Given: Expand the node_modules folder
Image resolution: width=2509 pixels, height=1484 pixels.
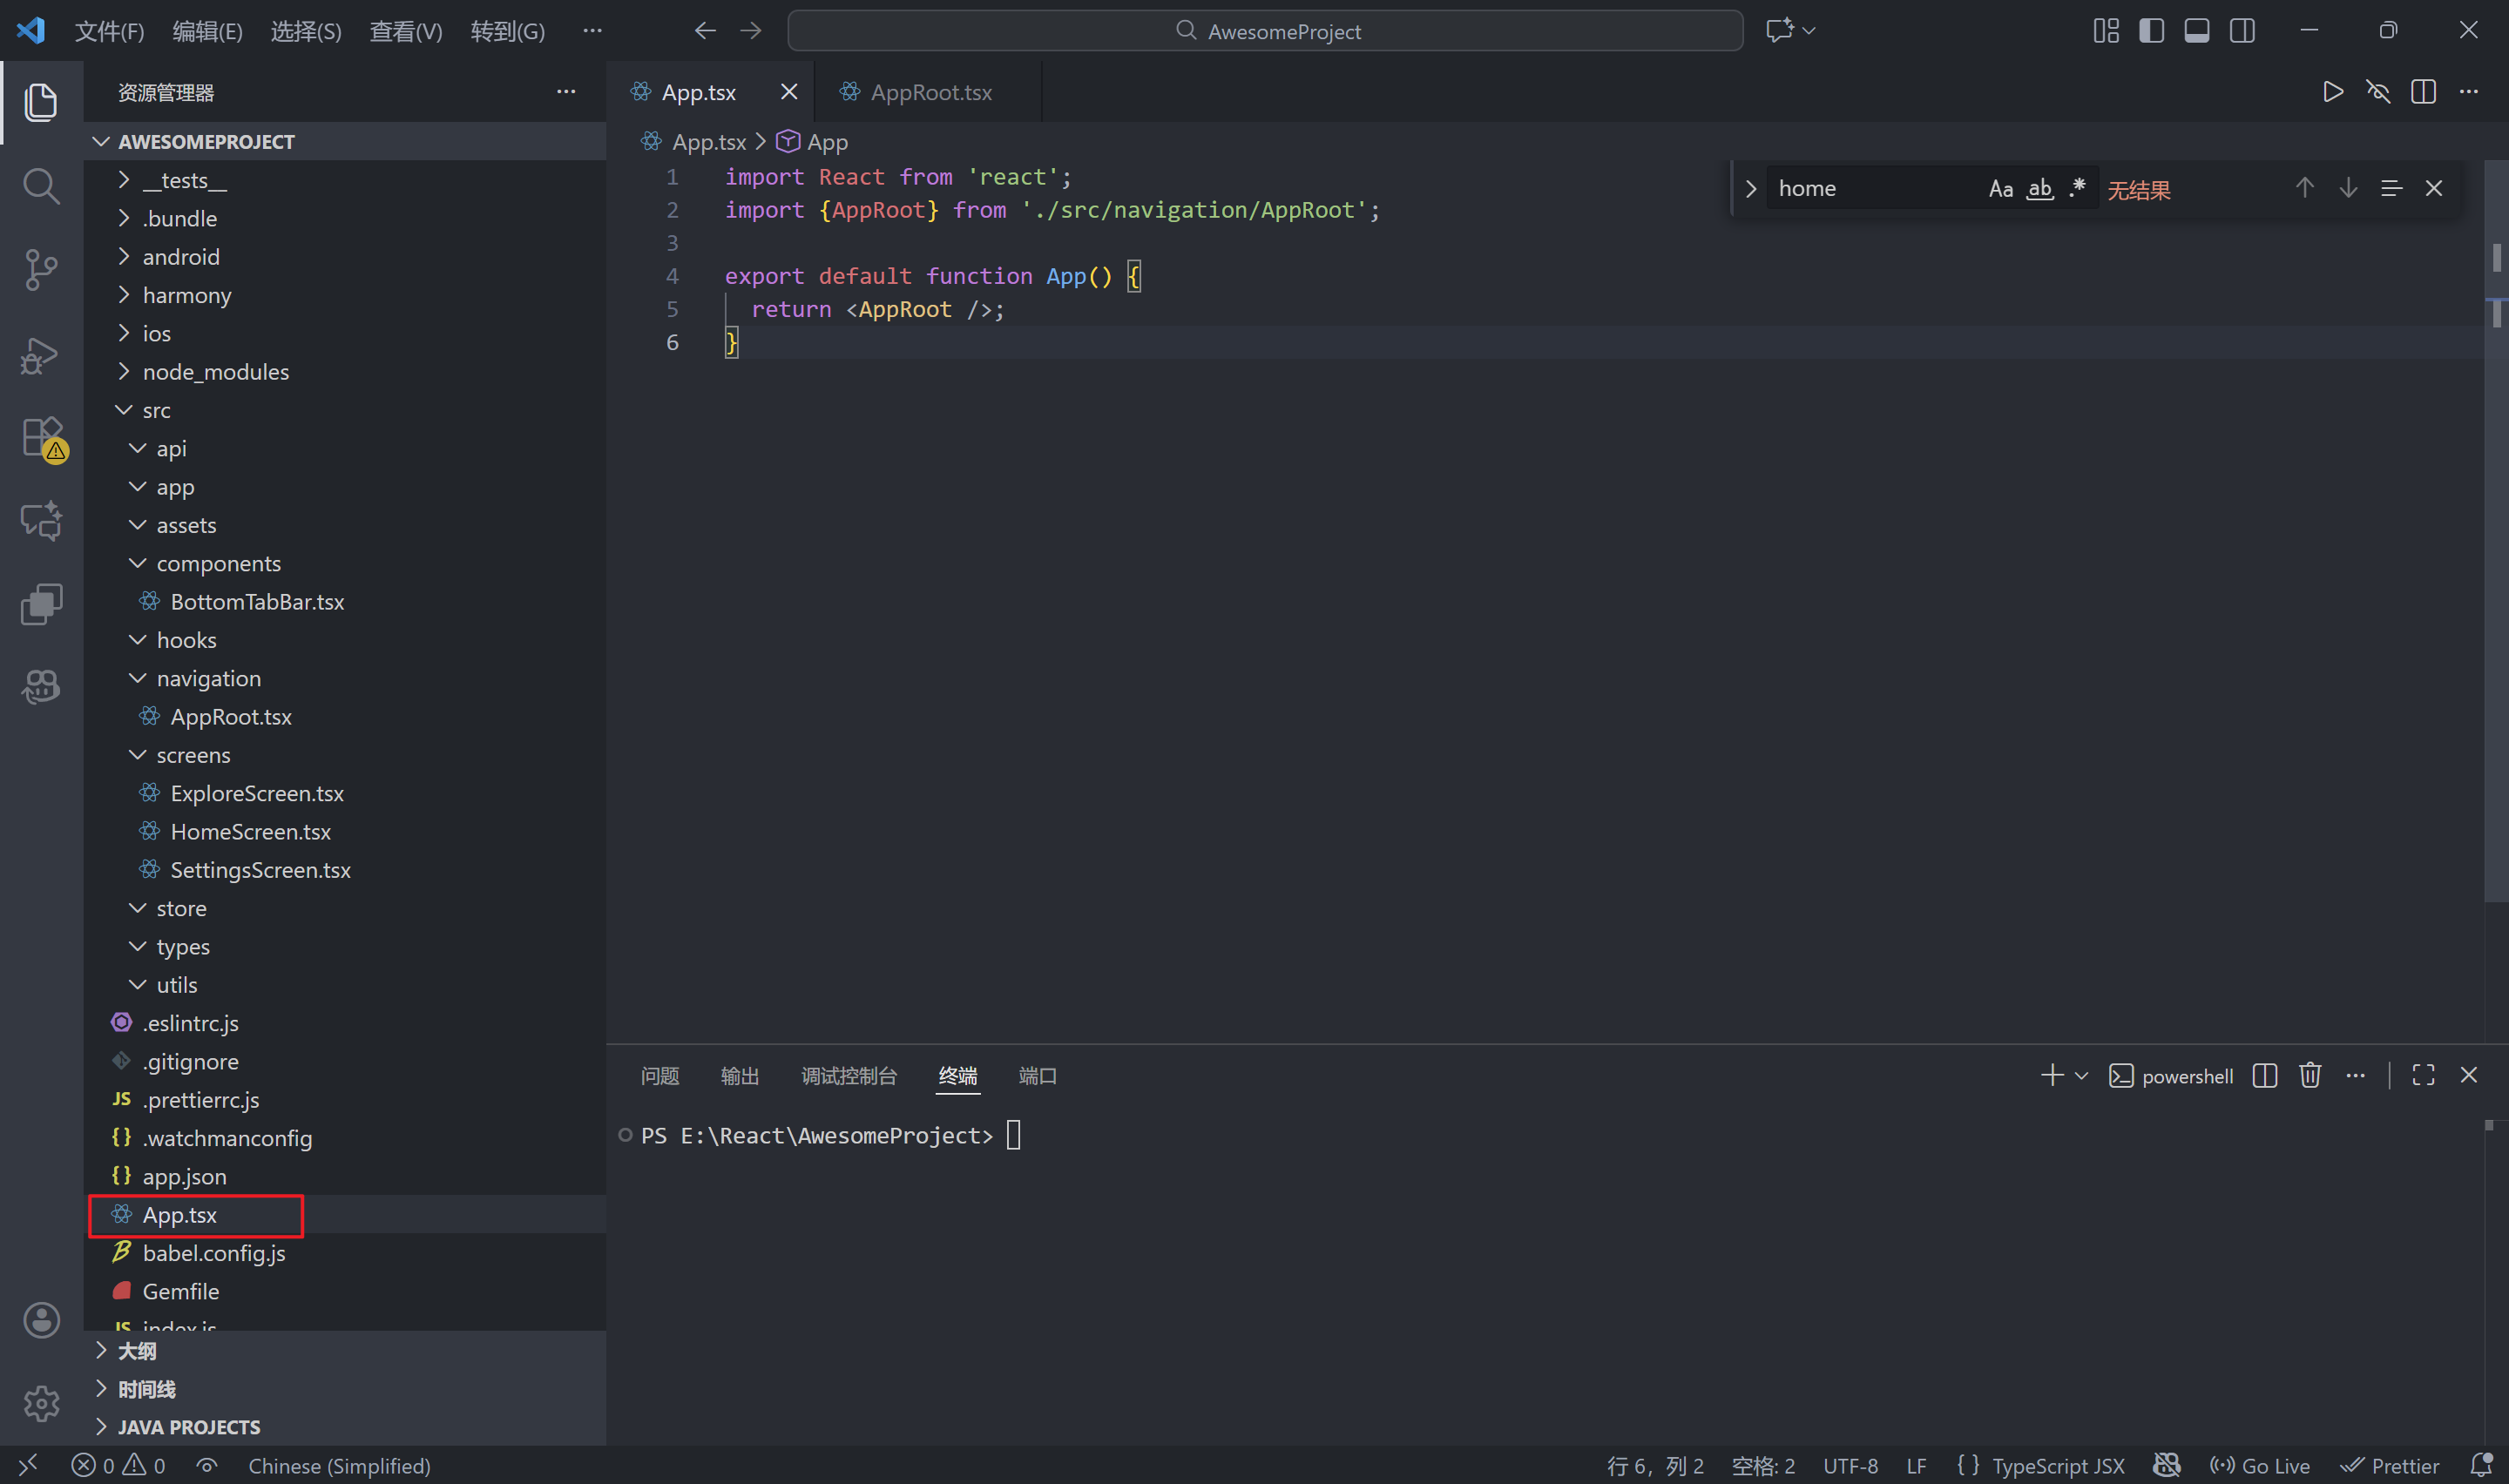Looking at the screenshot, I should coord(215,372).
